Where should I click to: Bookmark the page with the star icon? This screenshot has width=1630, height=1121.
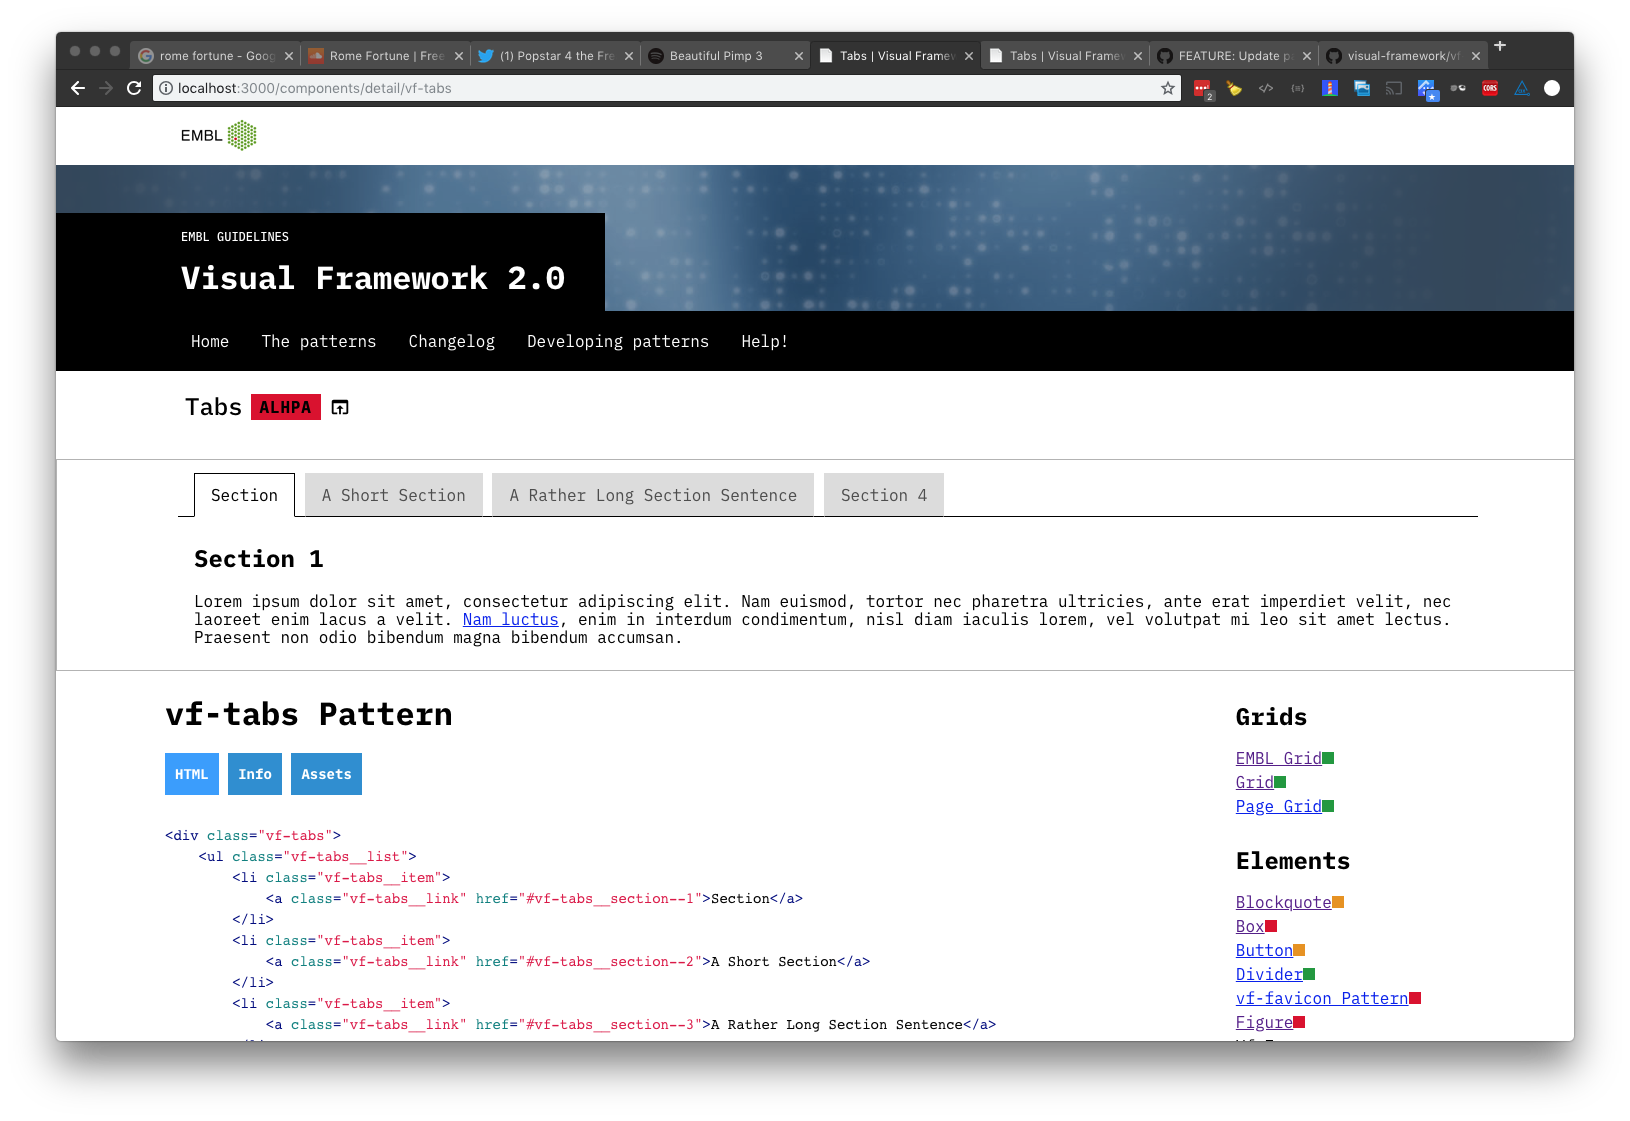1166,88
